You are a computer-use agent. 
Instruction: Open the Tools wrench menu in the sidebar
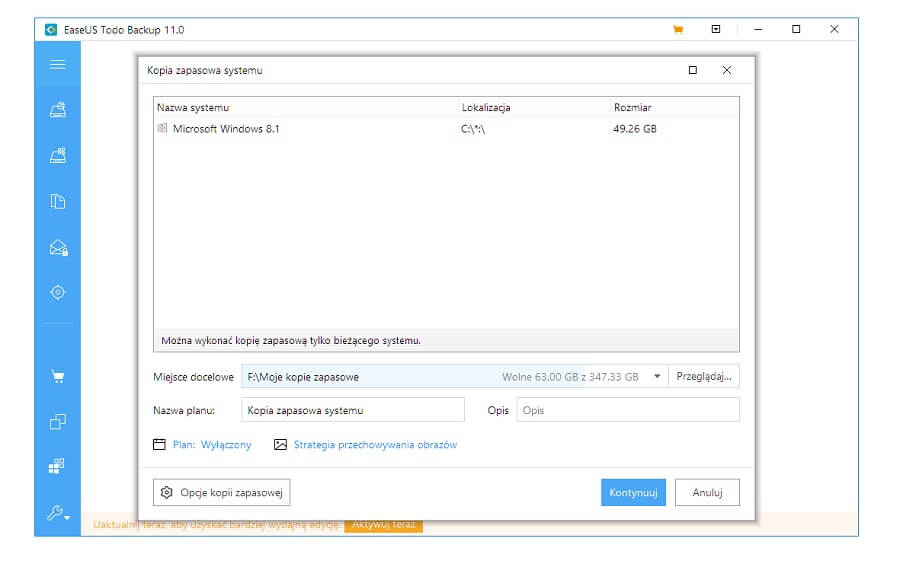tap(58, 512)
